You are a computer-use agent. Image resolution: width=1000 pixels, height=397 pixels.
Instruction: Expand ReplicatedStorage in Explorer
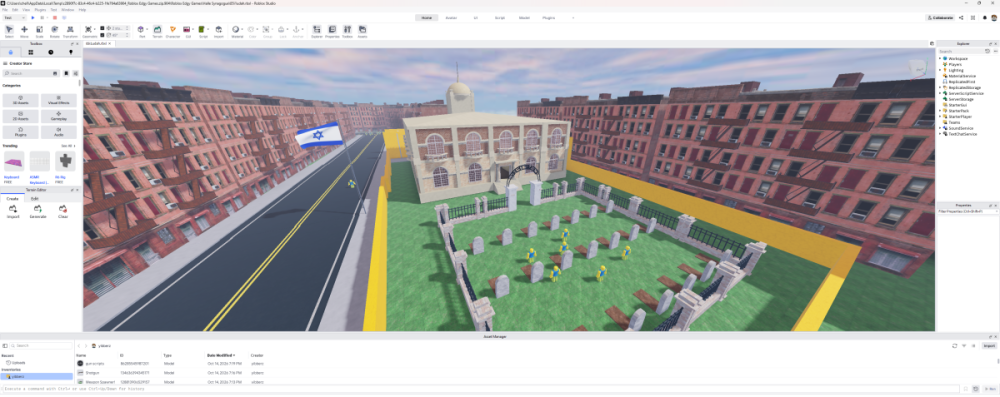click(x=940, y=87)
